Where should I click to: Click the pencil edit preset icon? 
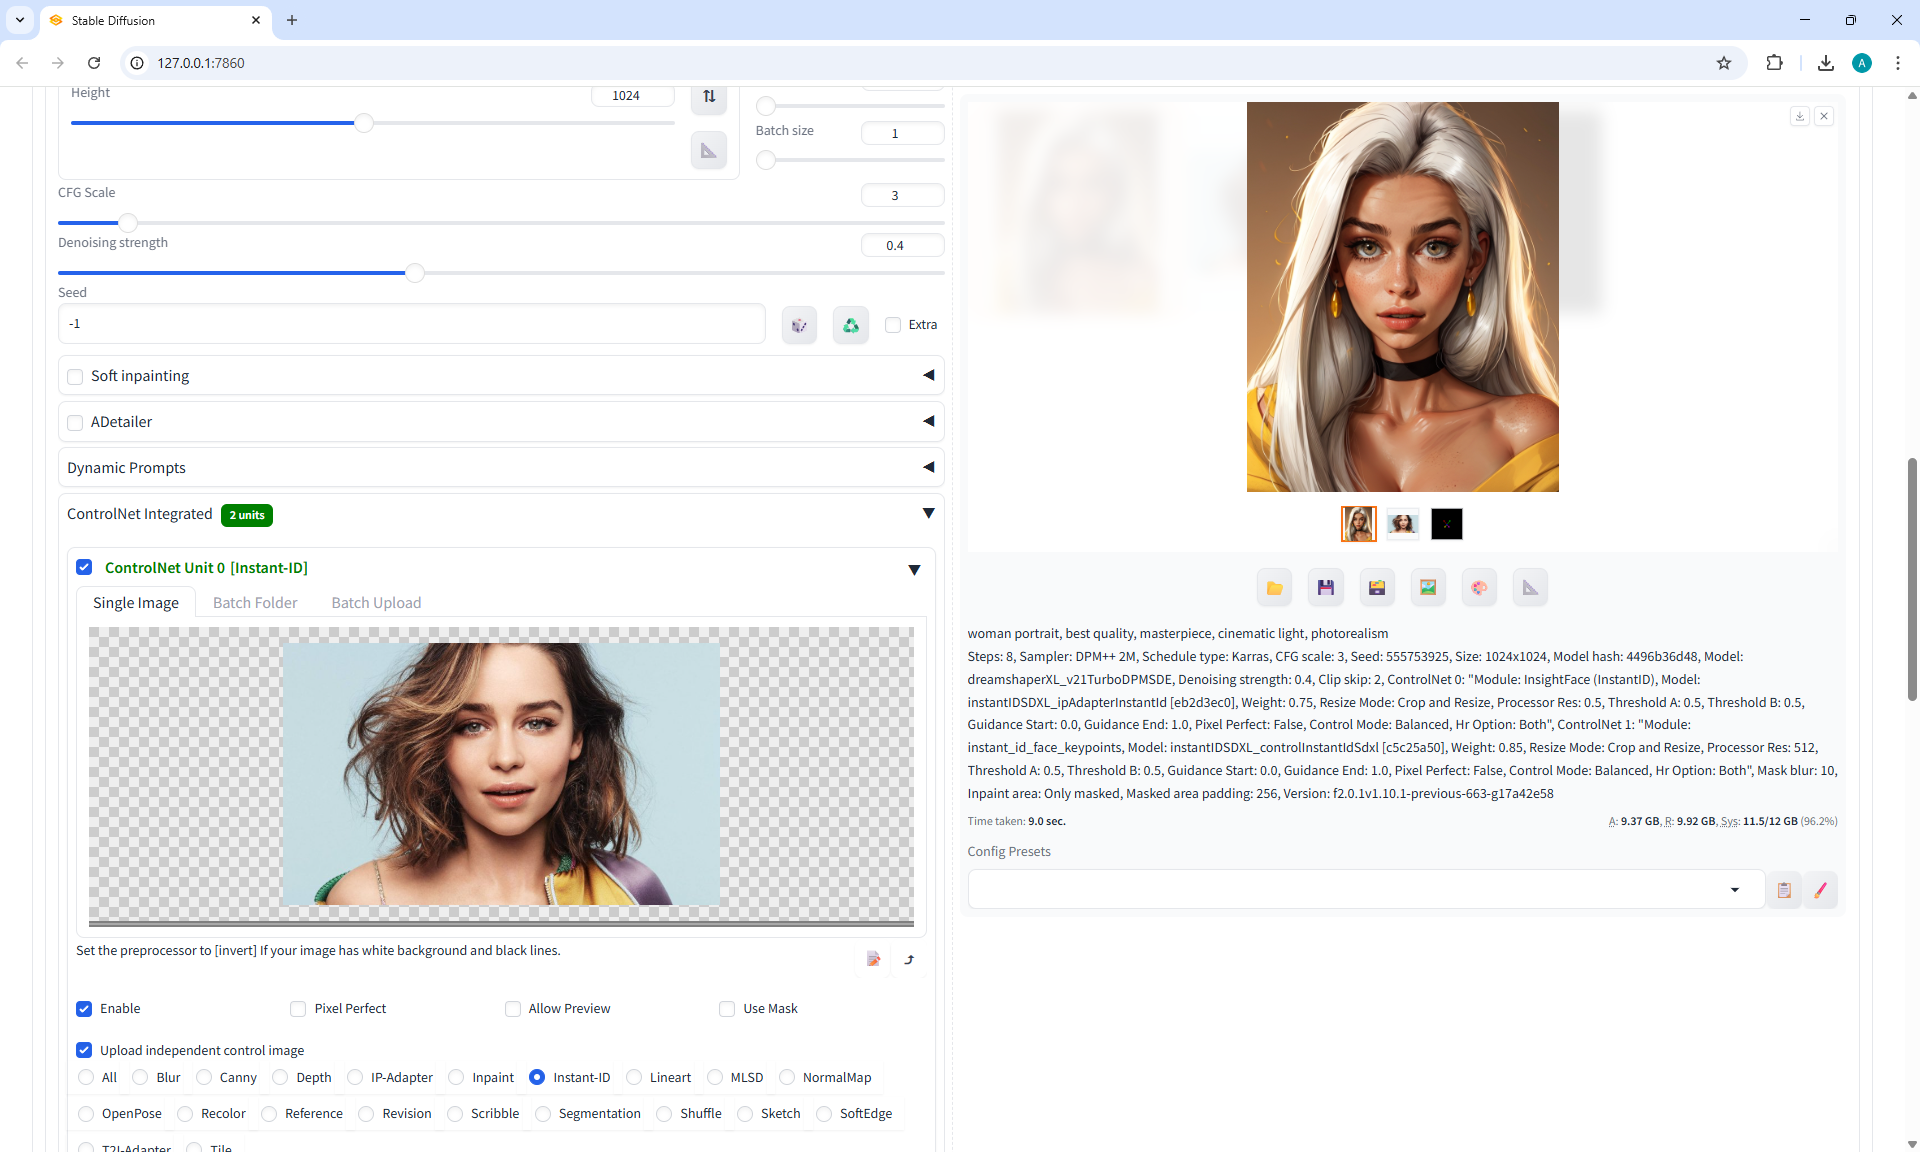(x=1820, y=890)
